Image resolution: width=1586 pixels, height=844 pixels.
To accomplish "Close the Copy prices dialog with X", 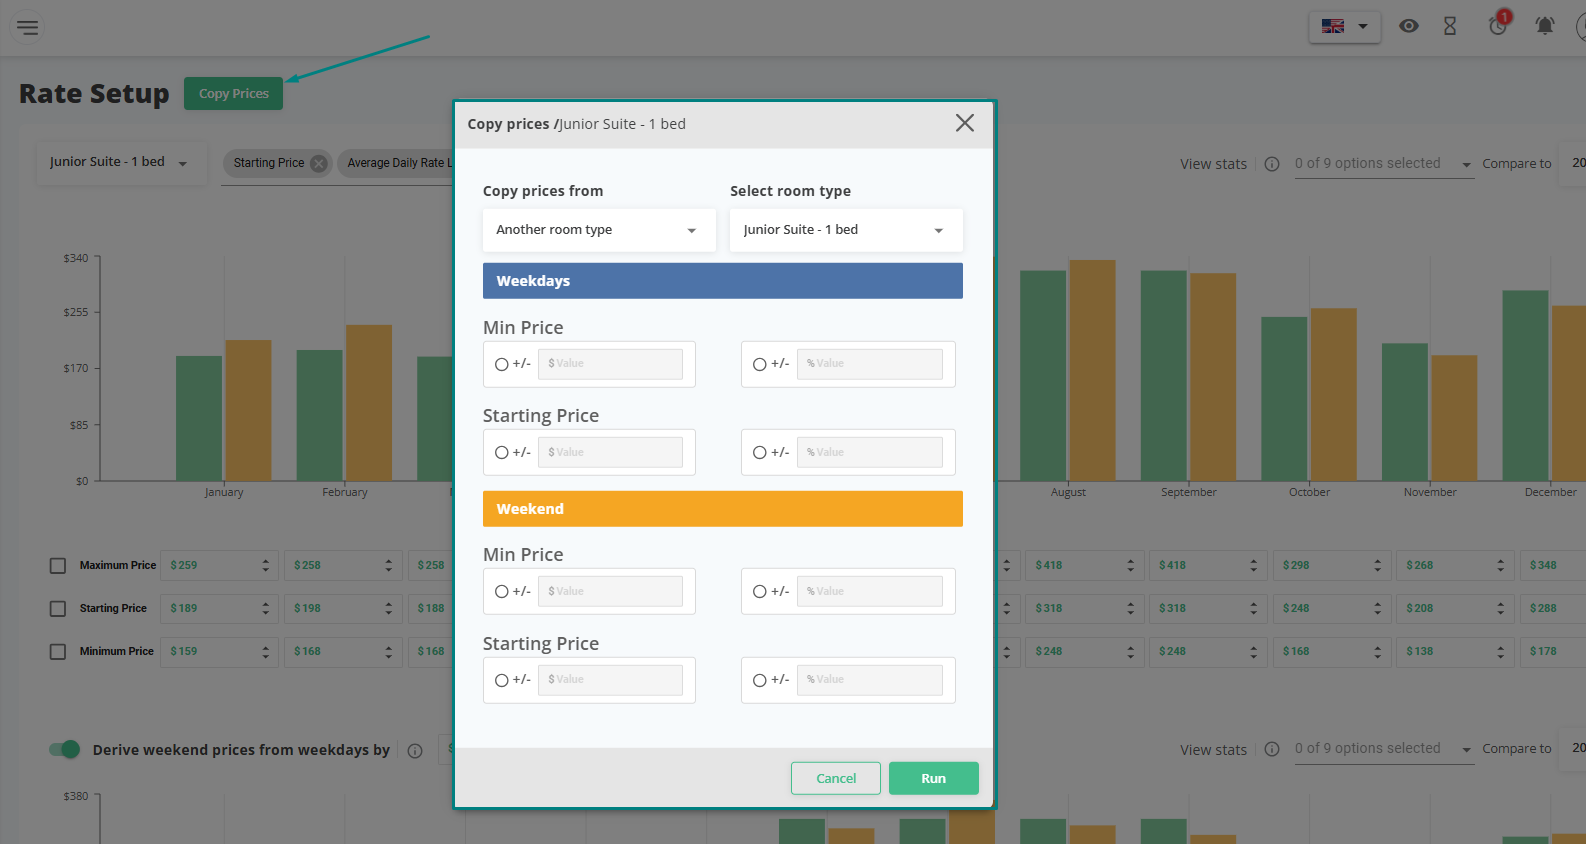I will 964,123.
